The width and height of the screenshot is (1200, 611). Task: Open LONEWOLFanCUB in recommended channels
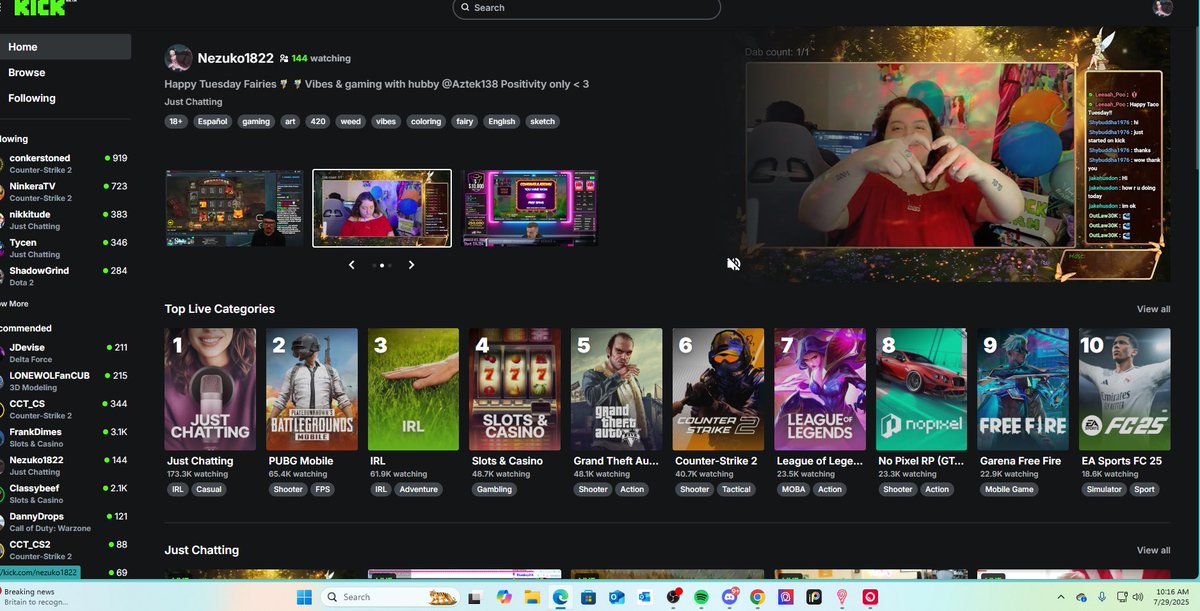coord(65,380)
